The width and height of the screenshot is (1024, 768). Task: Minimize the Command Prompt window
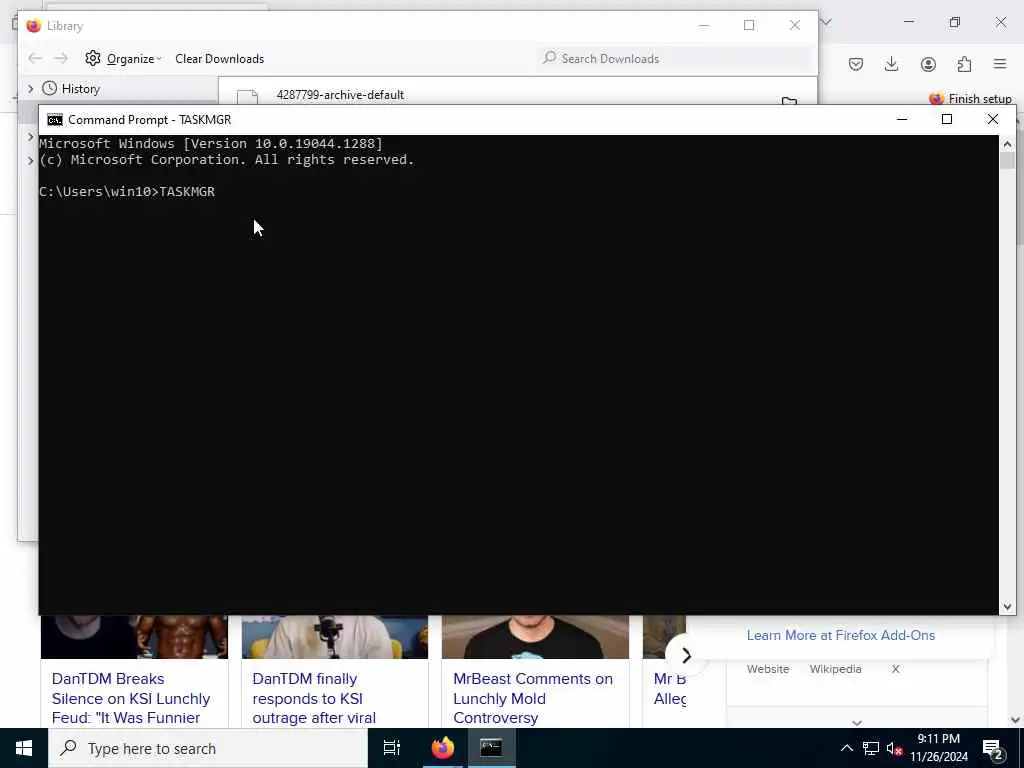[x=902, y=120]
